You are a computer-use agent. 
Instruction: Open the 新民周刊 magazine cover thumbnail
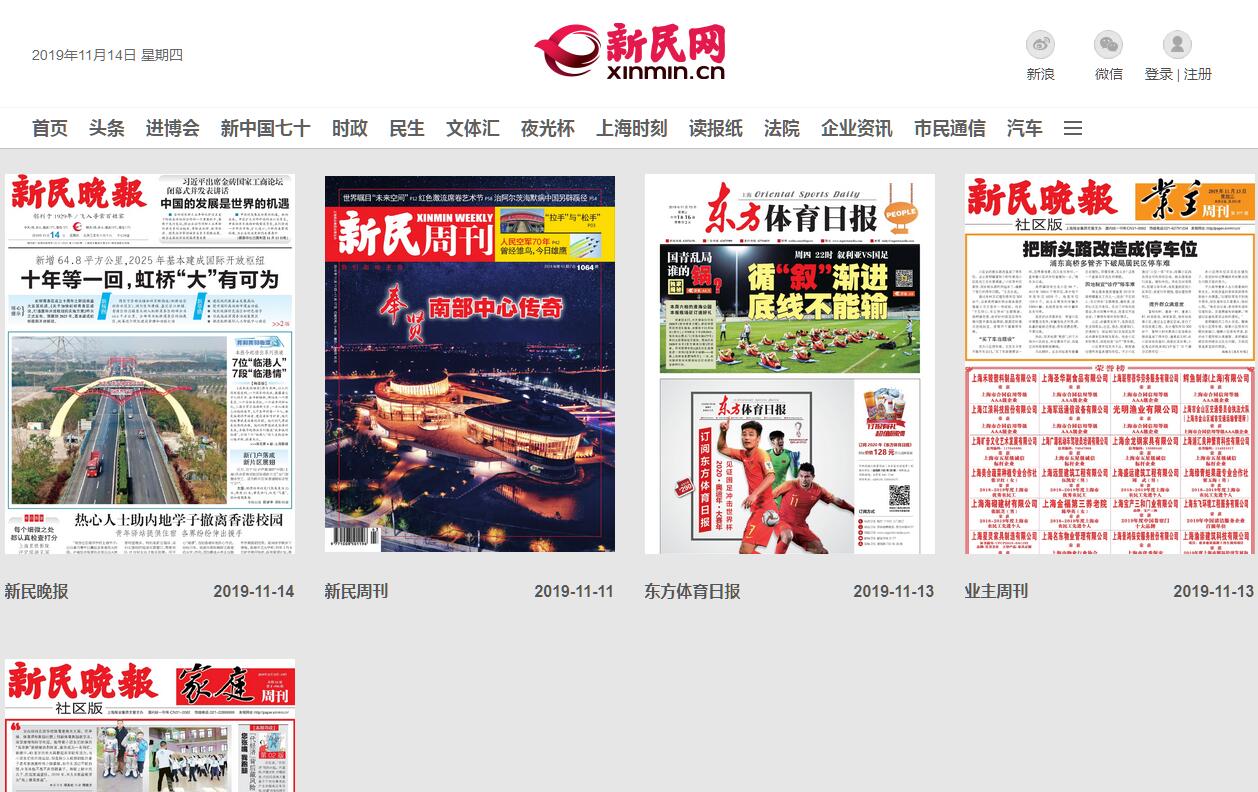coord(470,364)
